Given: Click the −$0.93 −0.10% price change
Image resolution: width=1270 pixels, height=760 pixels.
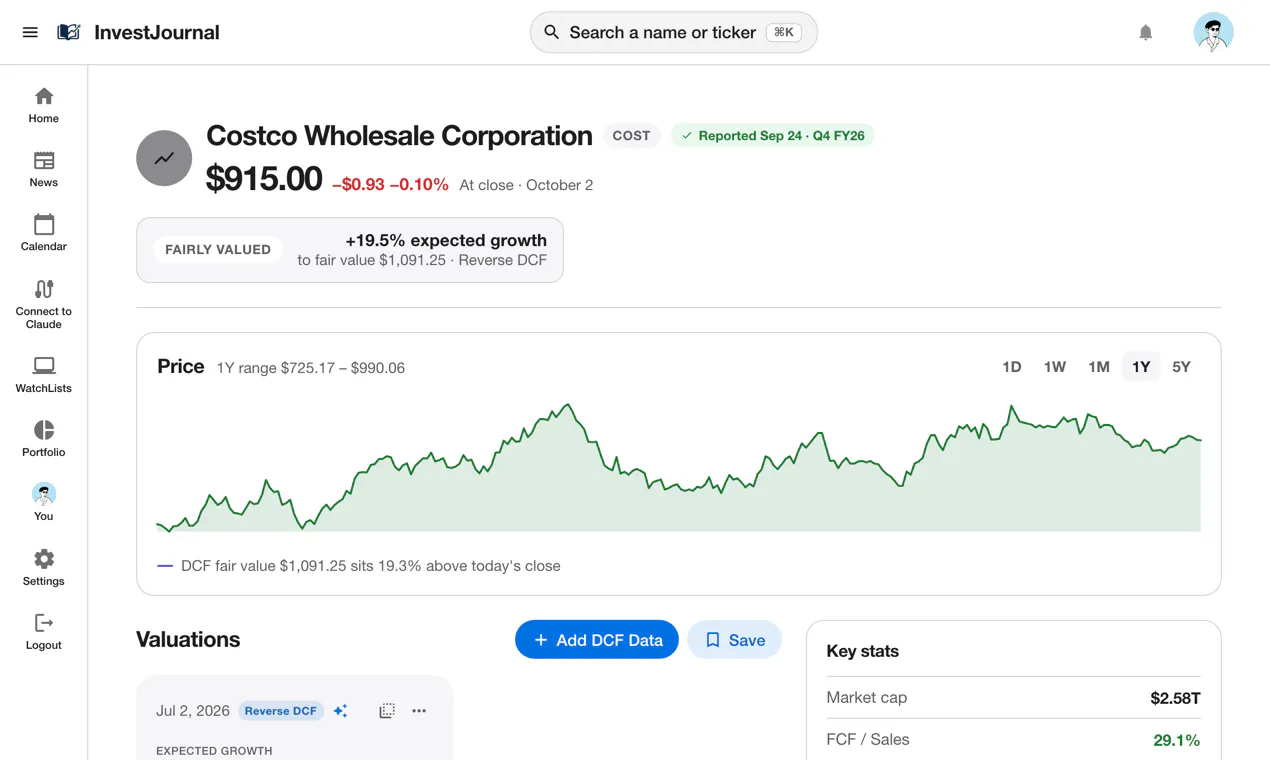Looking at the screenshot, I should pos(390,185).
